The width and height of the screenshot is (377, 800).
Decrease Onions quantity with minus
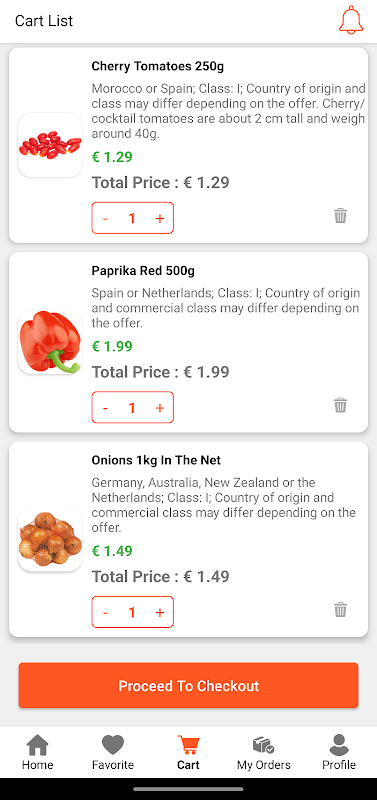(x=105, y=612)
